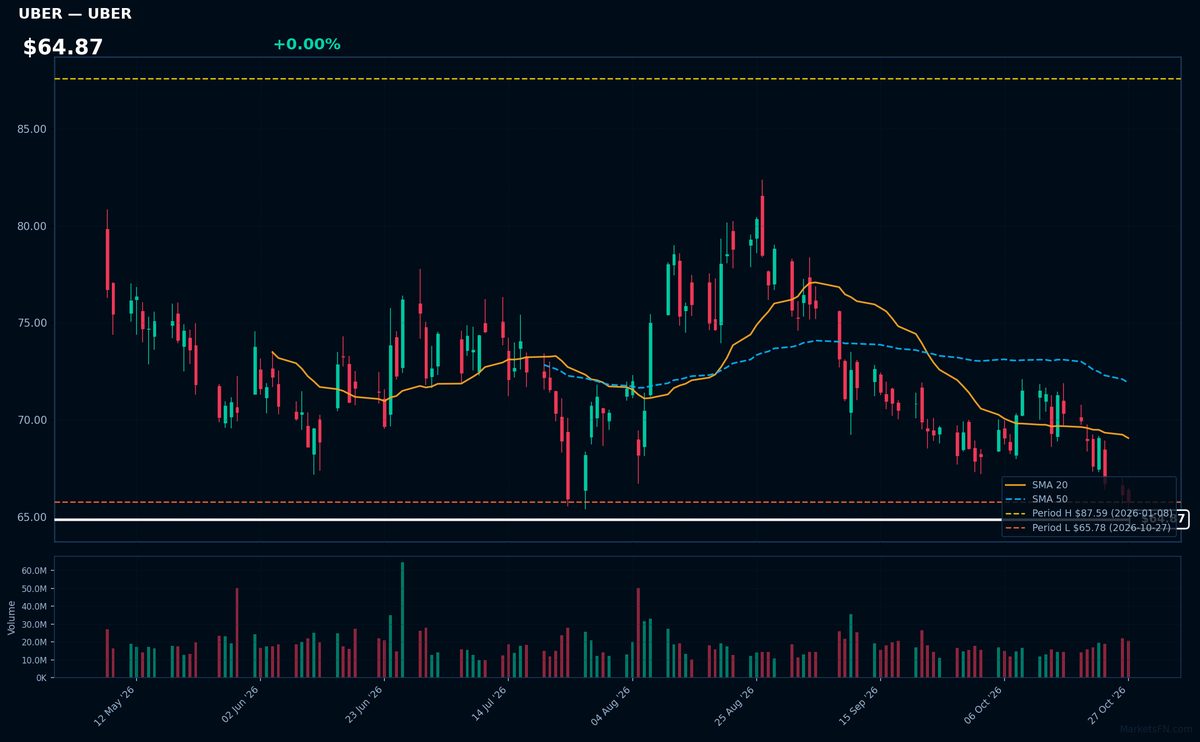Click the 06 Oct '26 date label

983,706
